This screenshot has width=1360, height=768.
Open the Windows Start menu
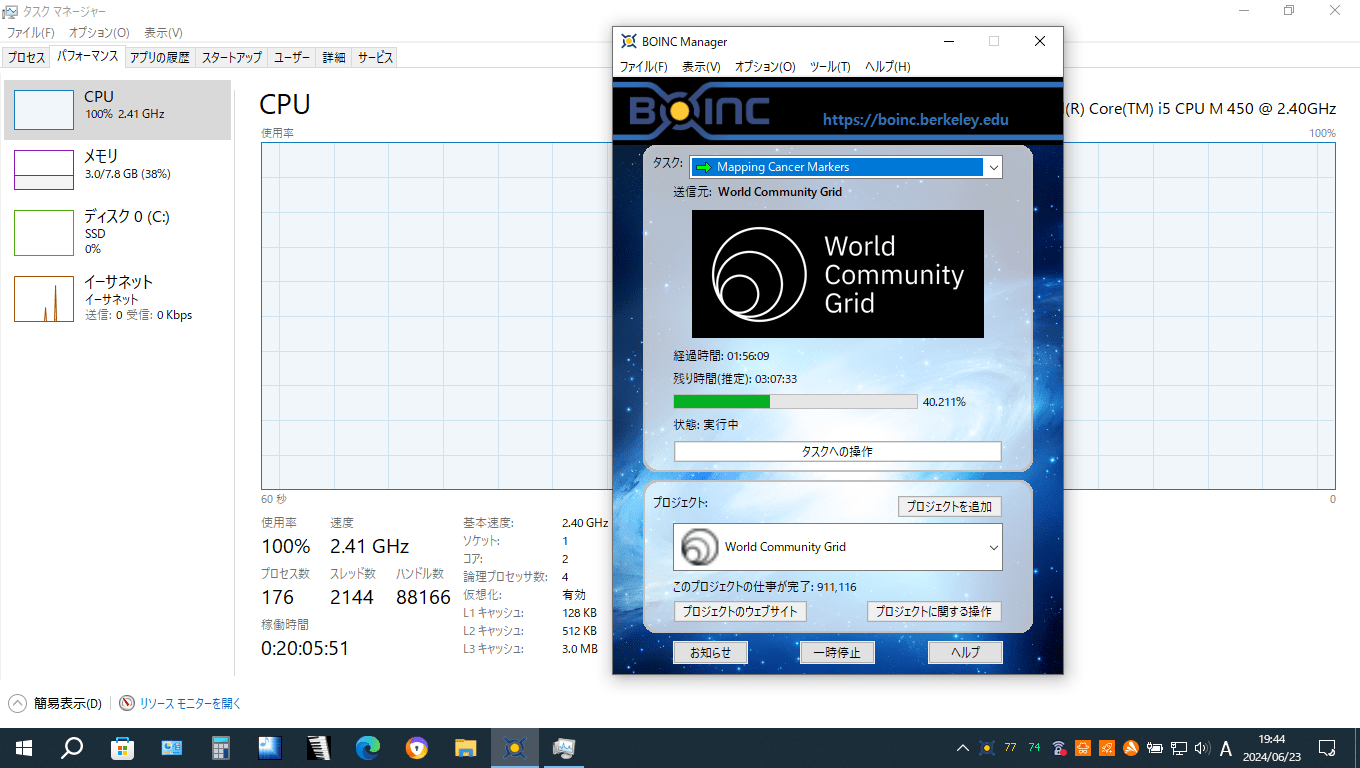pos(24,747)
